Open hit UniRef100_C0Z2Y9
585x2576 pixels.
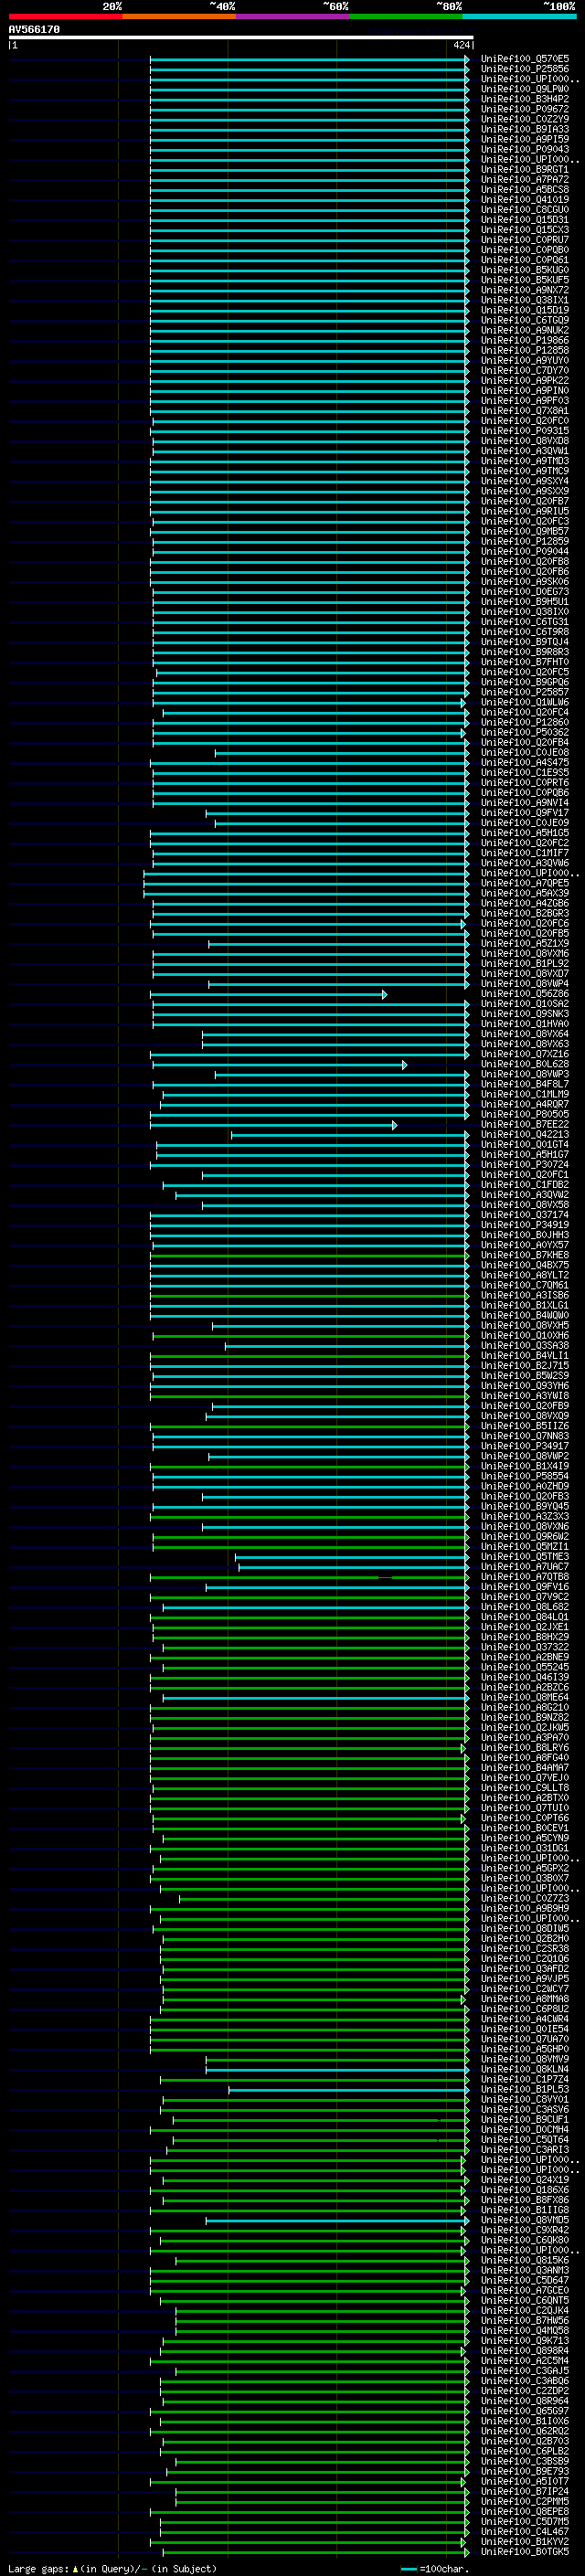click(525, 119)
